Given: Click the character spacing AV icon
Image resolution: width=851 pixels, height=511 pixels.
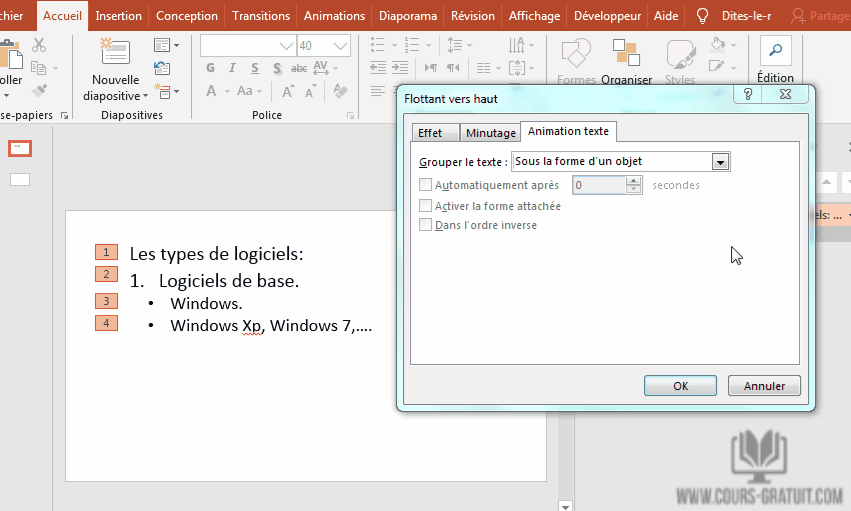Looking at the screenshot, I should click(x=321, y=67).
